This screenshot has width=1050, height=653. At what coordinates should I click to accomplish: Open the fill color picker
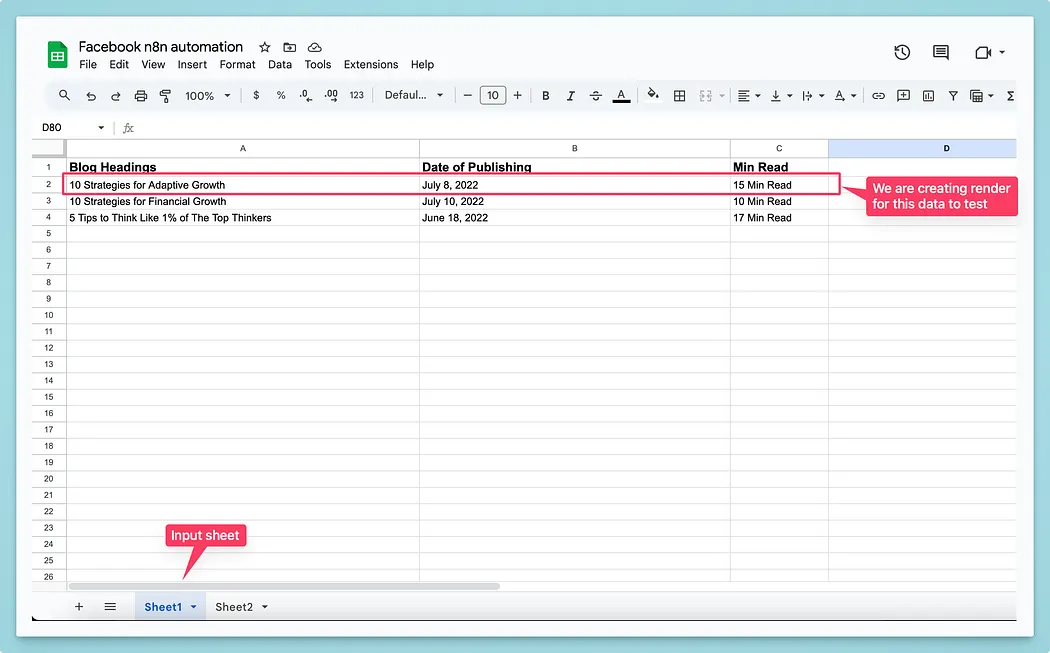point(653,94)
